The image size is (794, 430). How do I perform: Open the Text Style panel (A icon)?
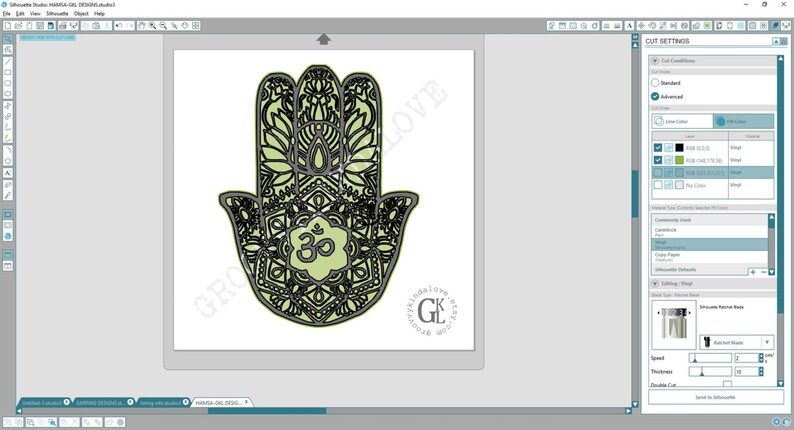629,25
